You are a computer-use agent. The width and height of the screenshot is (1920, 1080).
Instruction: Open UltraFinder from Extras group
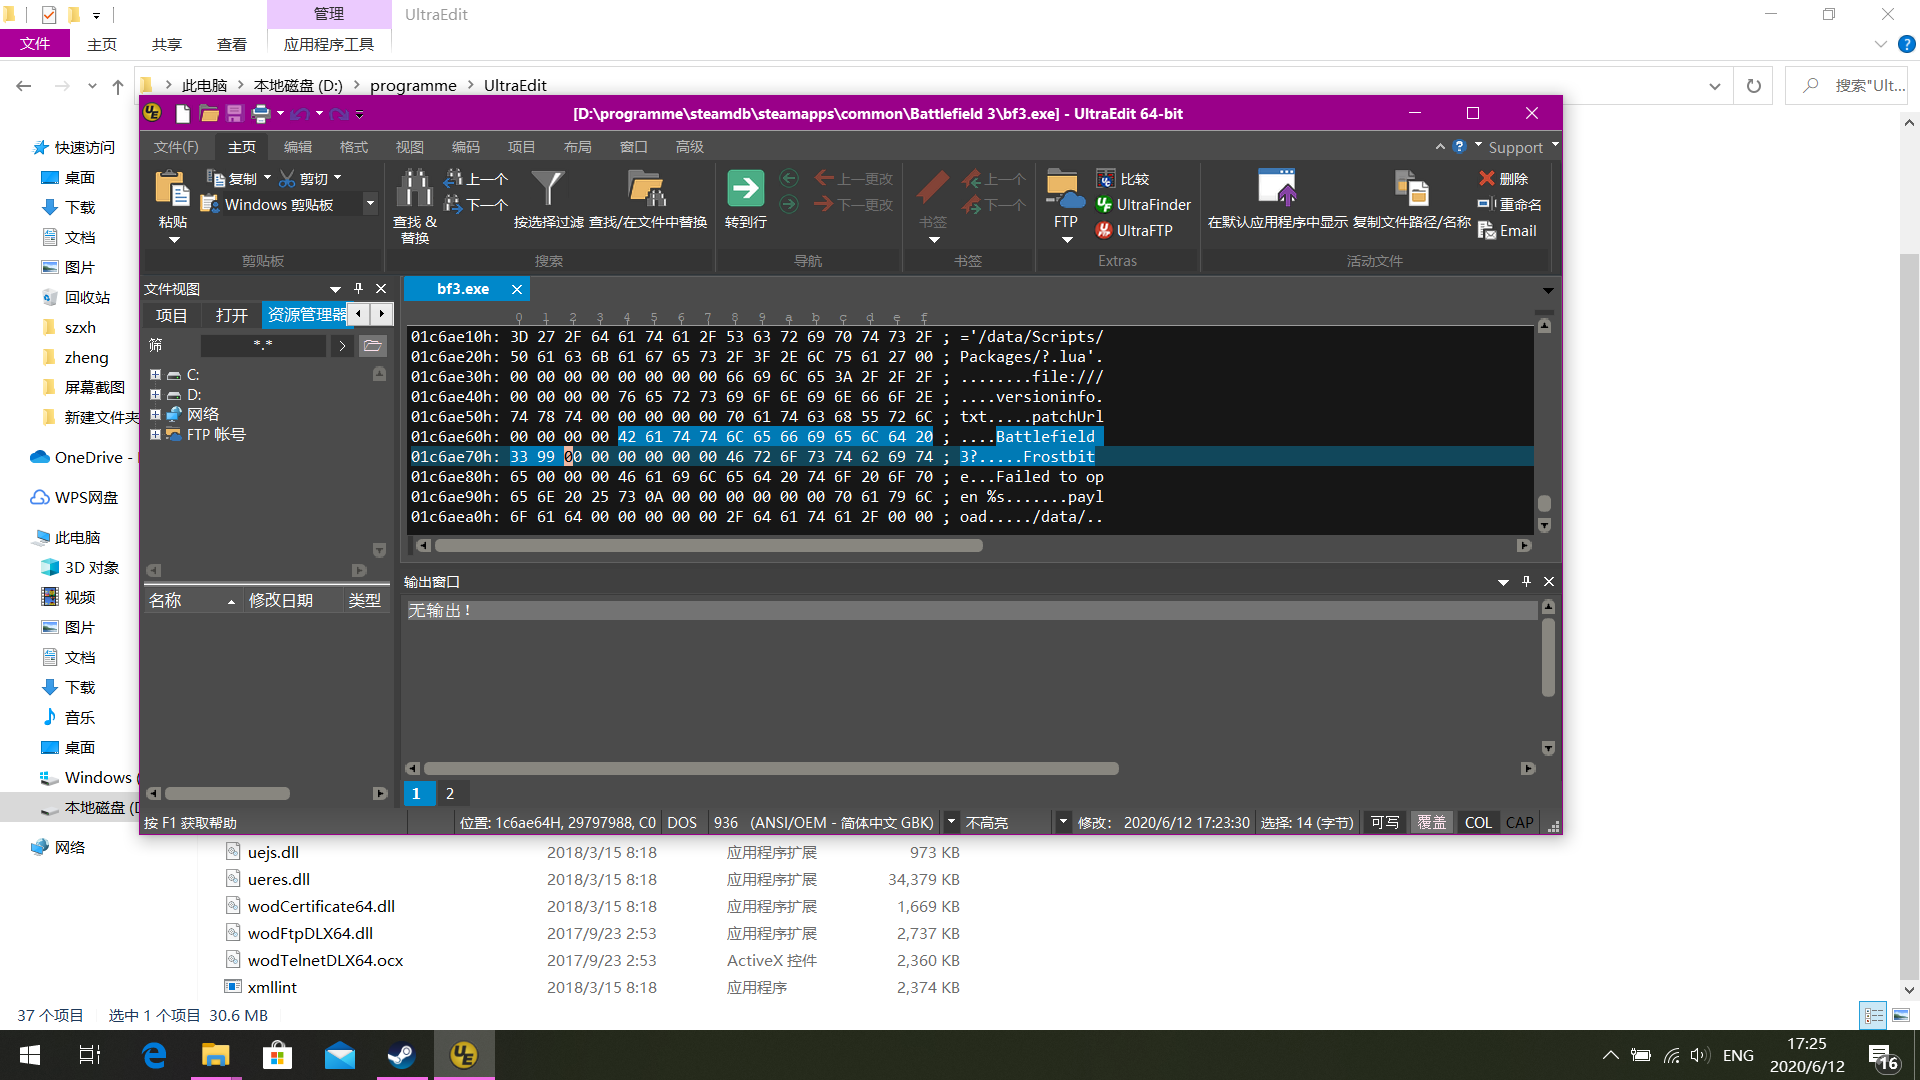[x=1143, y=205]
